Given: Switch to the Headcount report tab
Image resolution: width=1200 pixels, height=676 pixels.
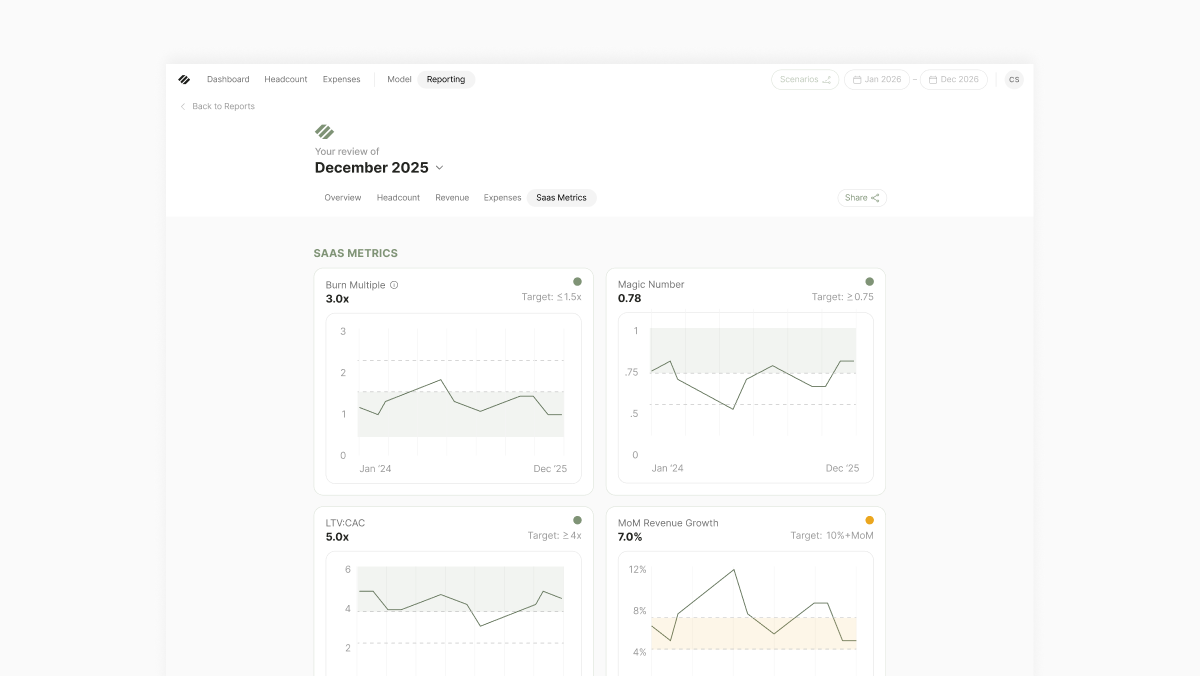Looking at the screenshot, I should pyautogui.click(x=398, y=198).
